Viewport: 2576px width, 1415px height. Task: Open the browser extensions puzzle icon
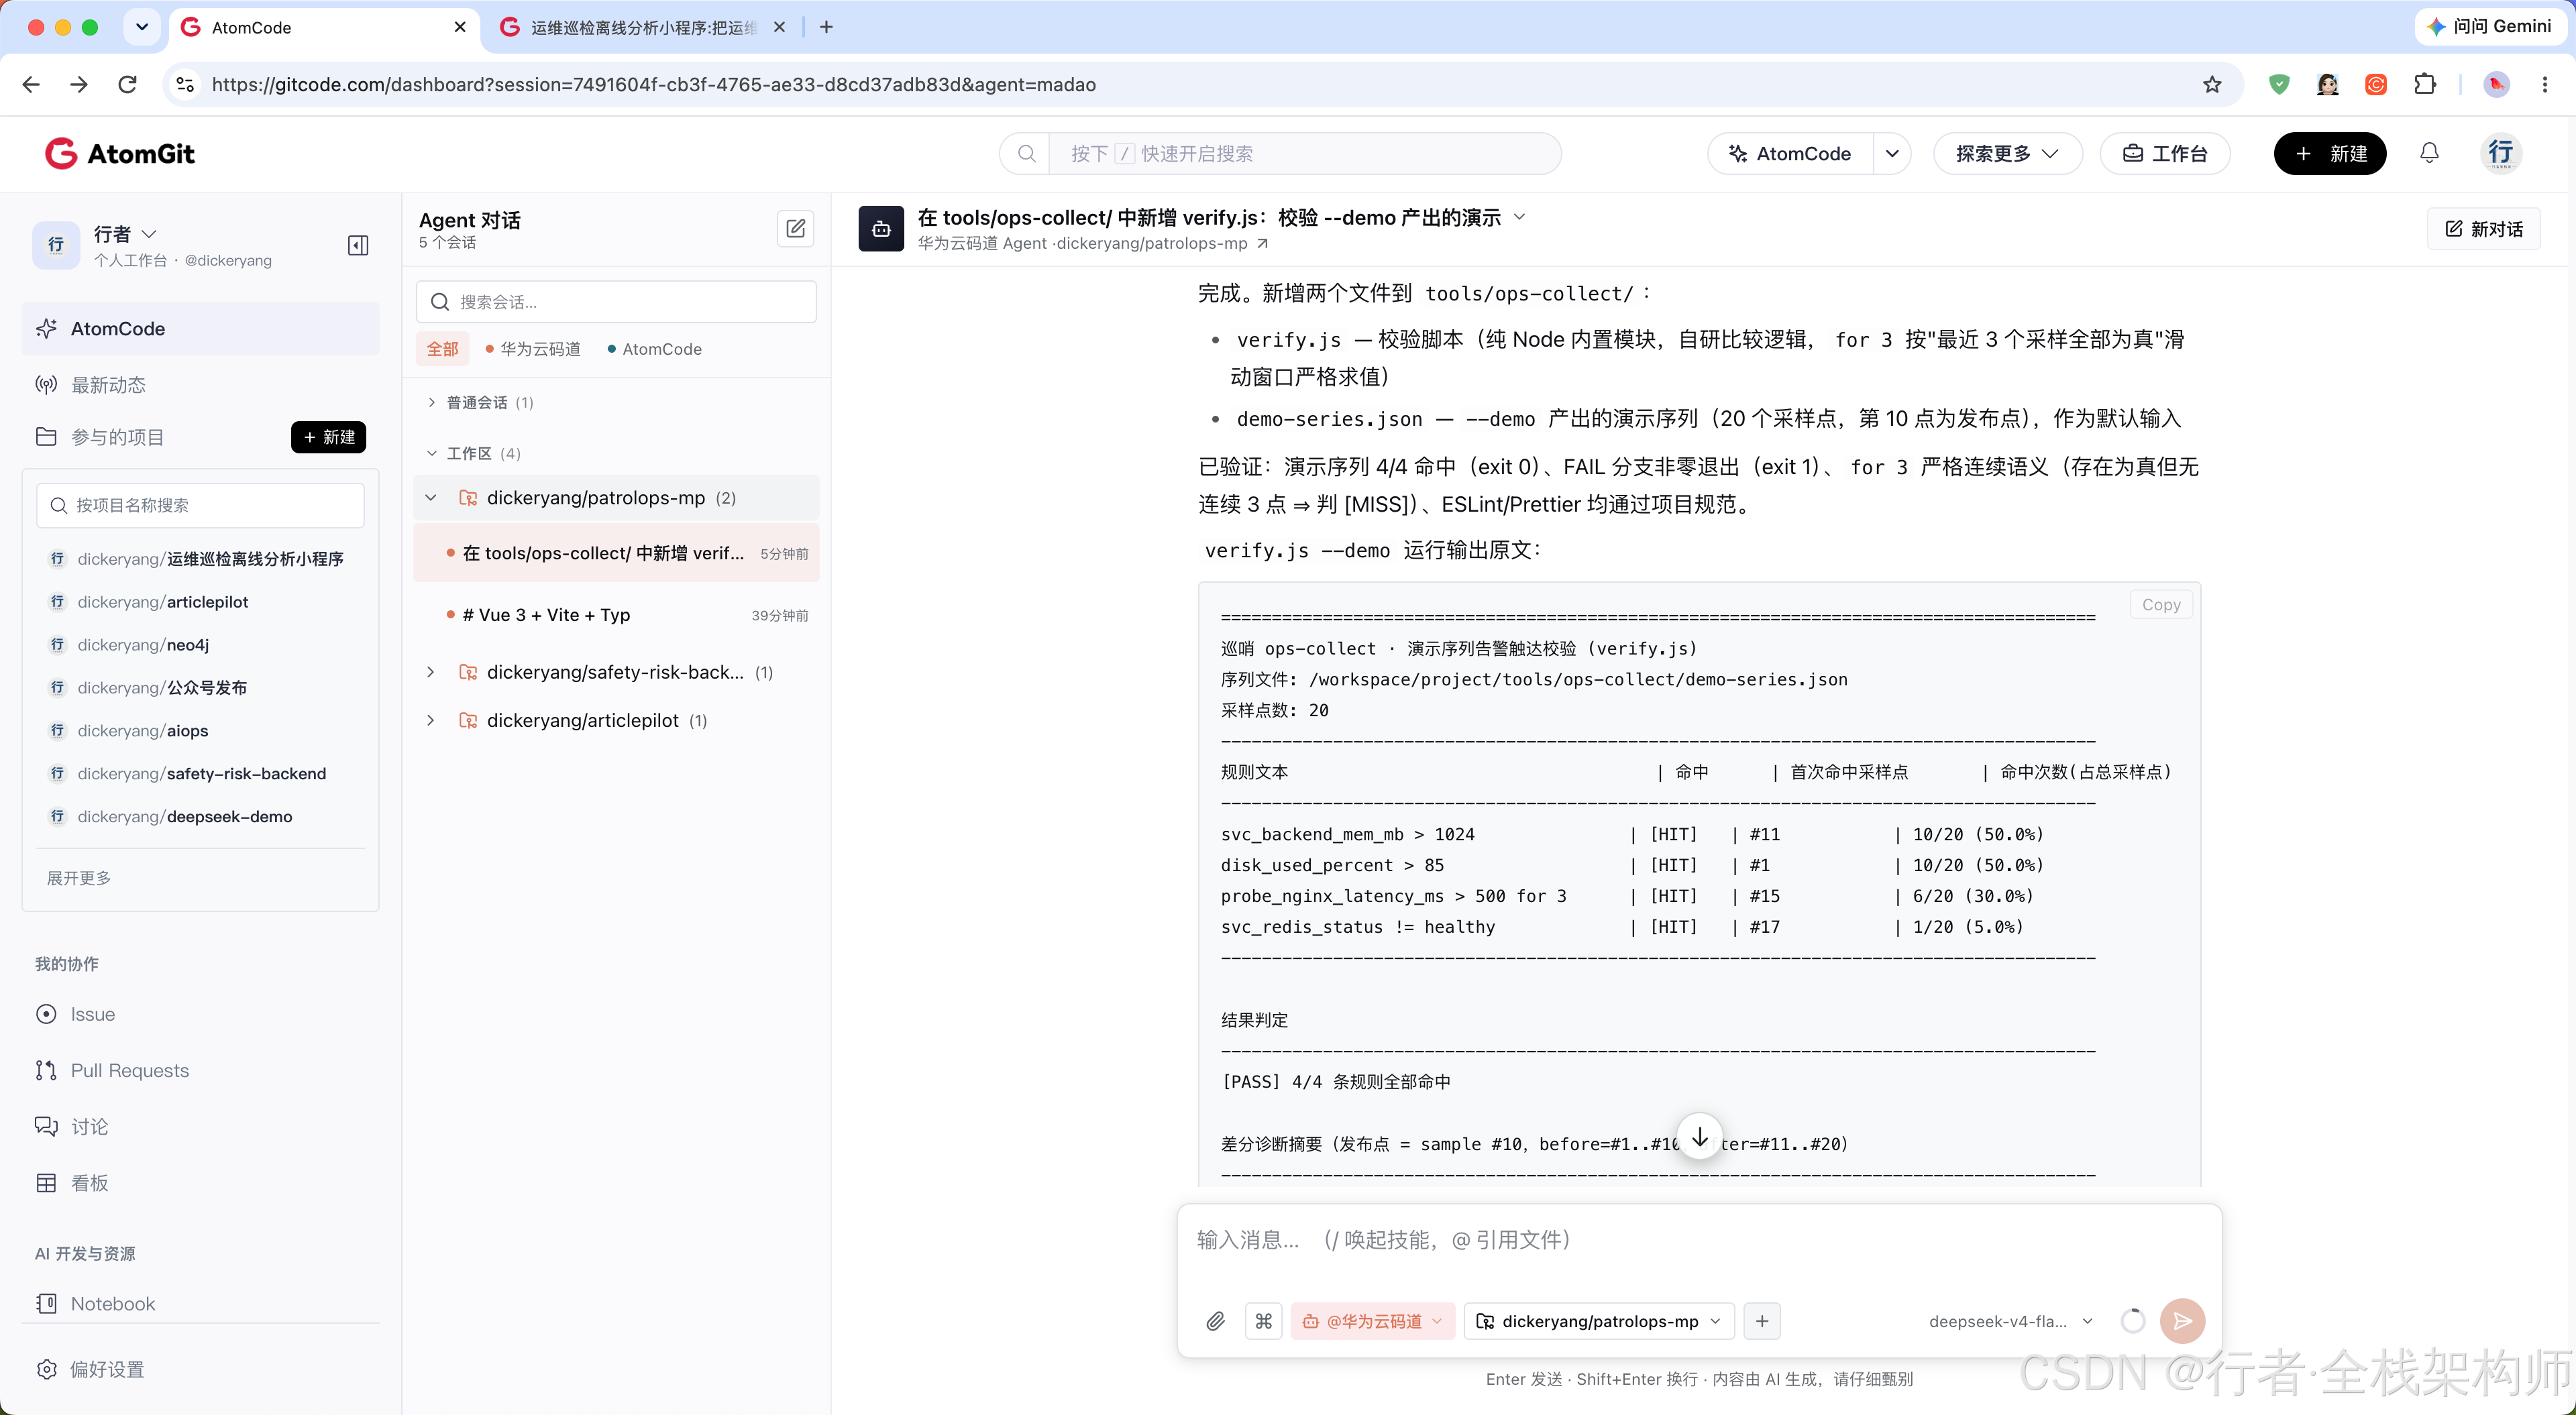pos(2425,85)
